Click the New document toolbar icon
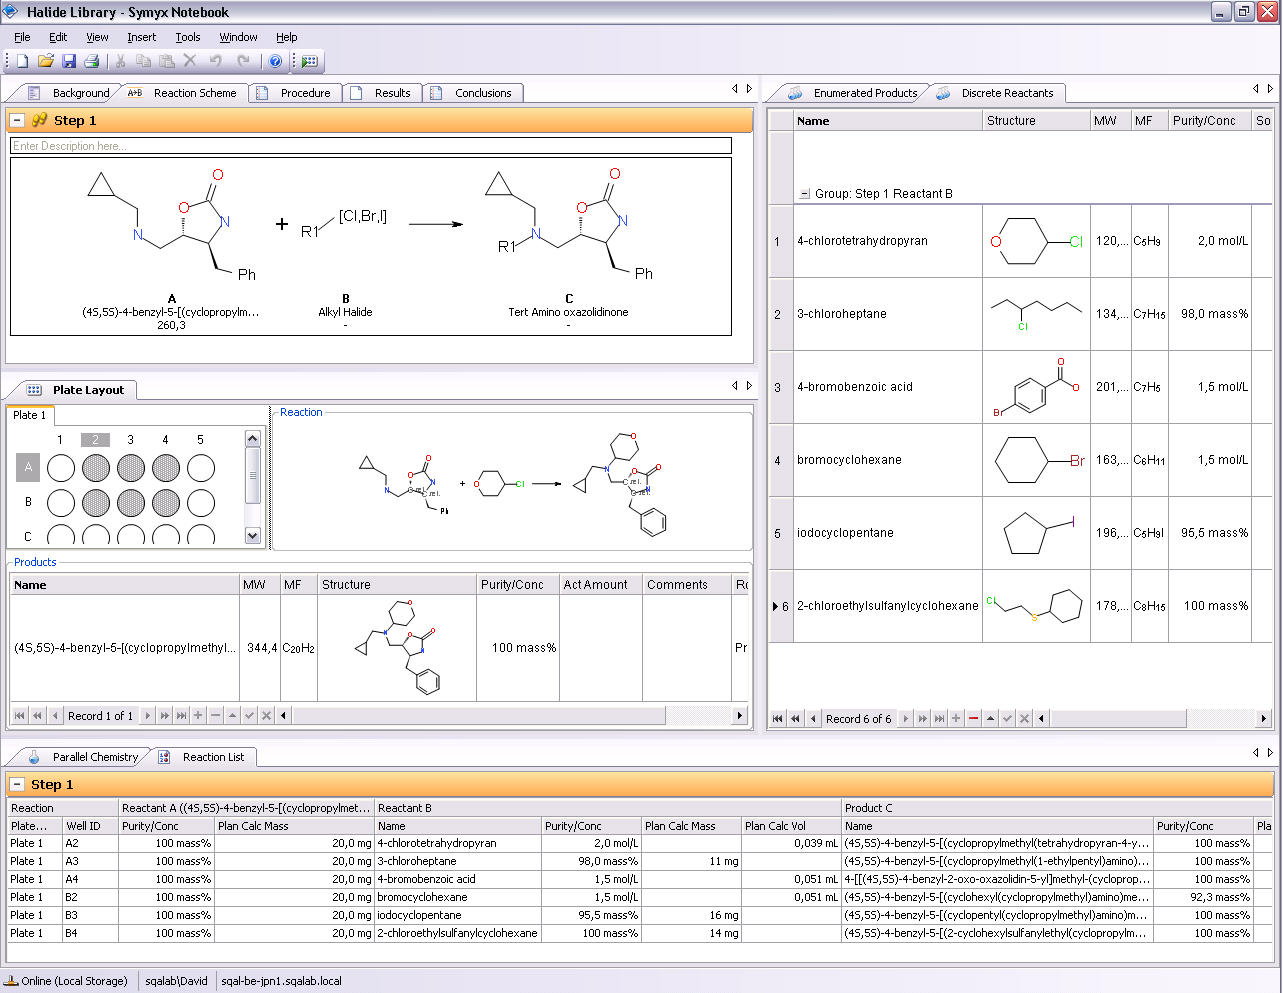This screenshot has height=993, width=1283. click(x=22, y=61)
